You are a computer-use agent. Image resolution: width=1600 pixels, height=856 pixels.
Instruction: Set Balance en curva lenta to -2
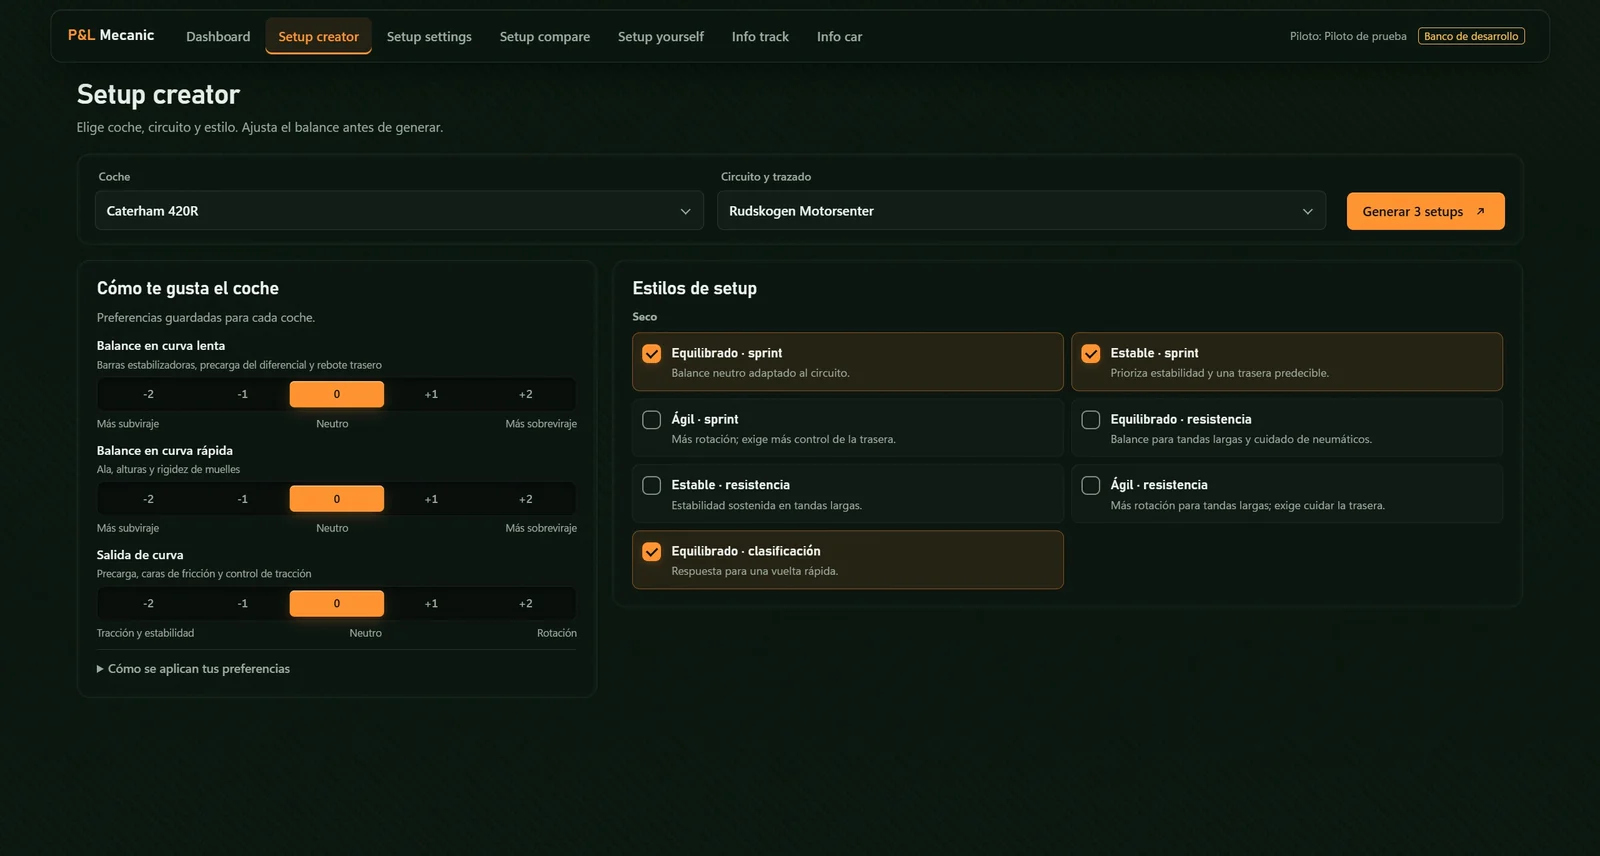pyautogui.click(x=148, y=394)
